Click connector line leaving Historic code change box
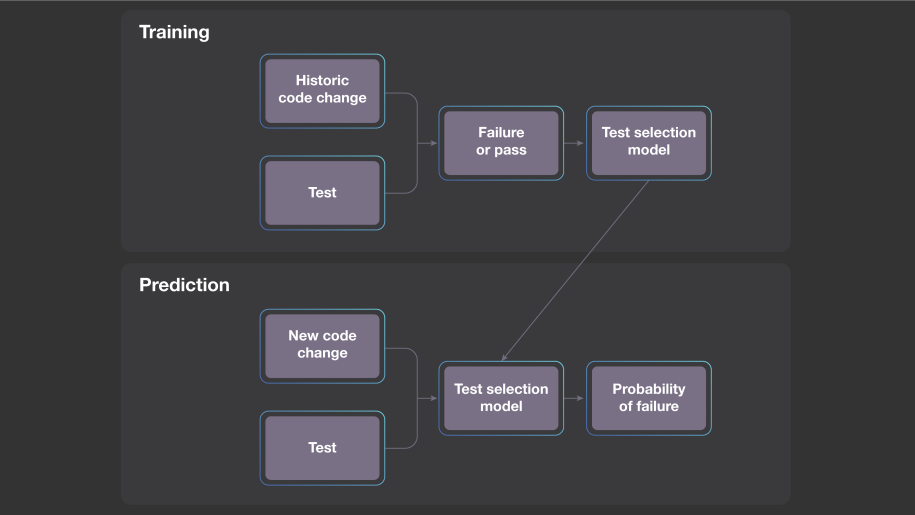This screenshot has width=915, height=515. pos(400,93)
